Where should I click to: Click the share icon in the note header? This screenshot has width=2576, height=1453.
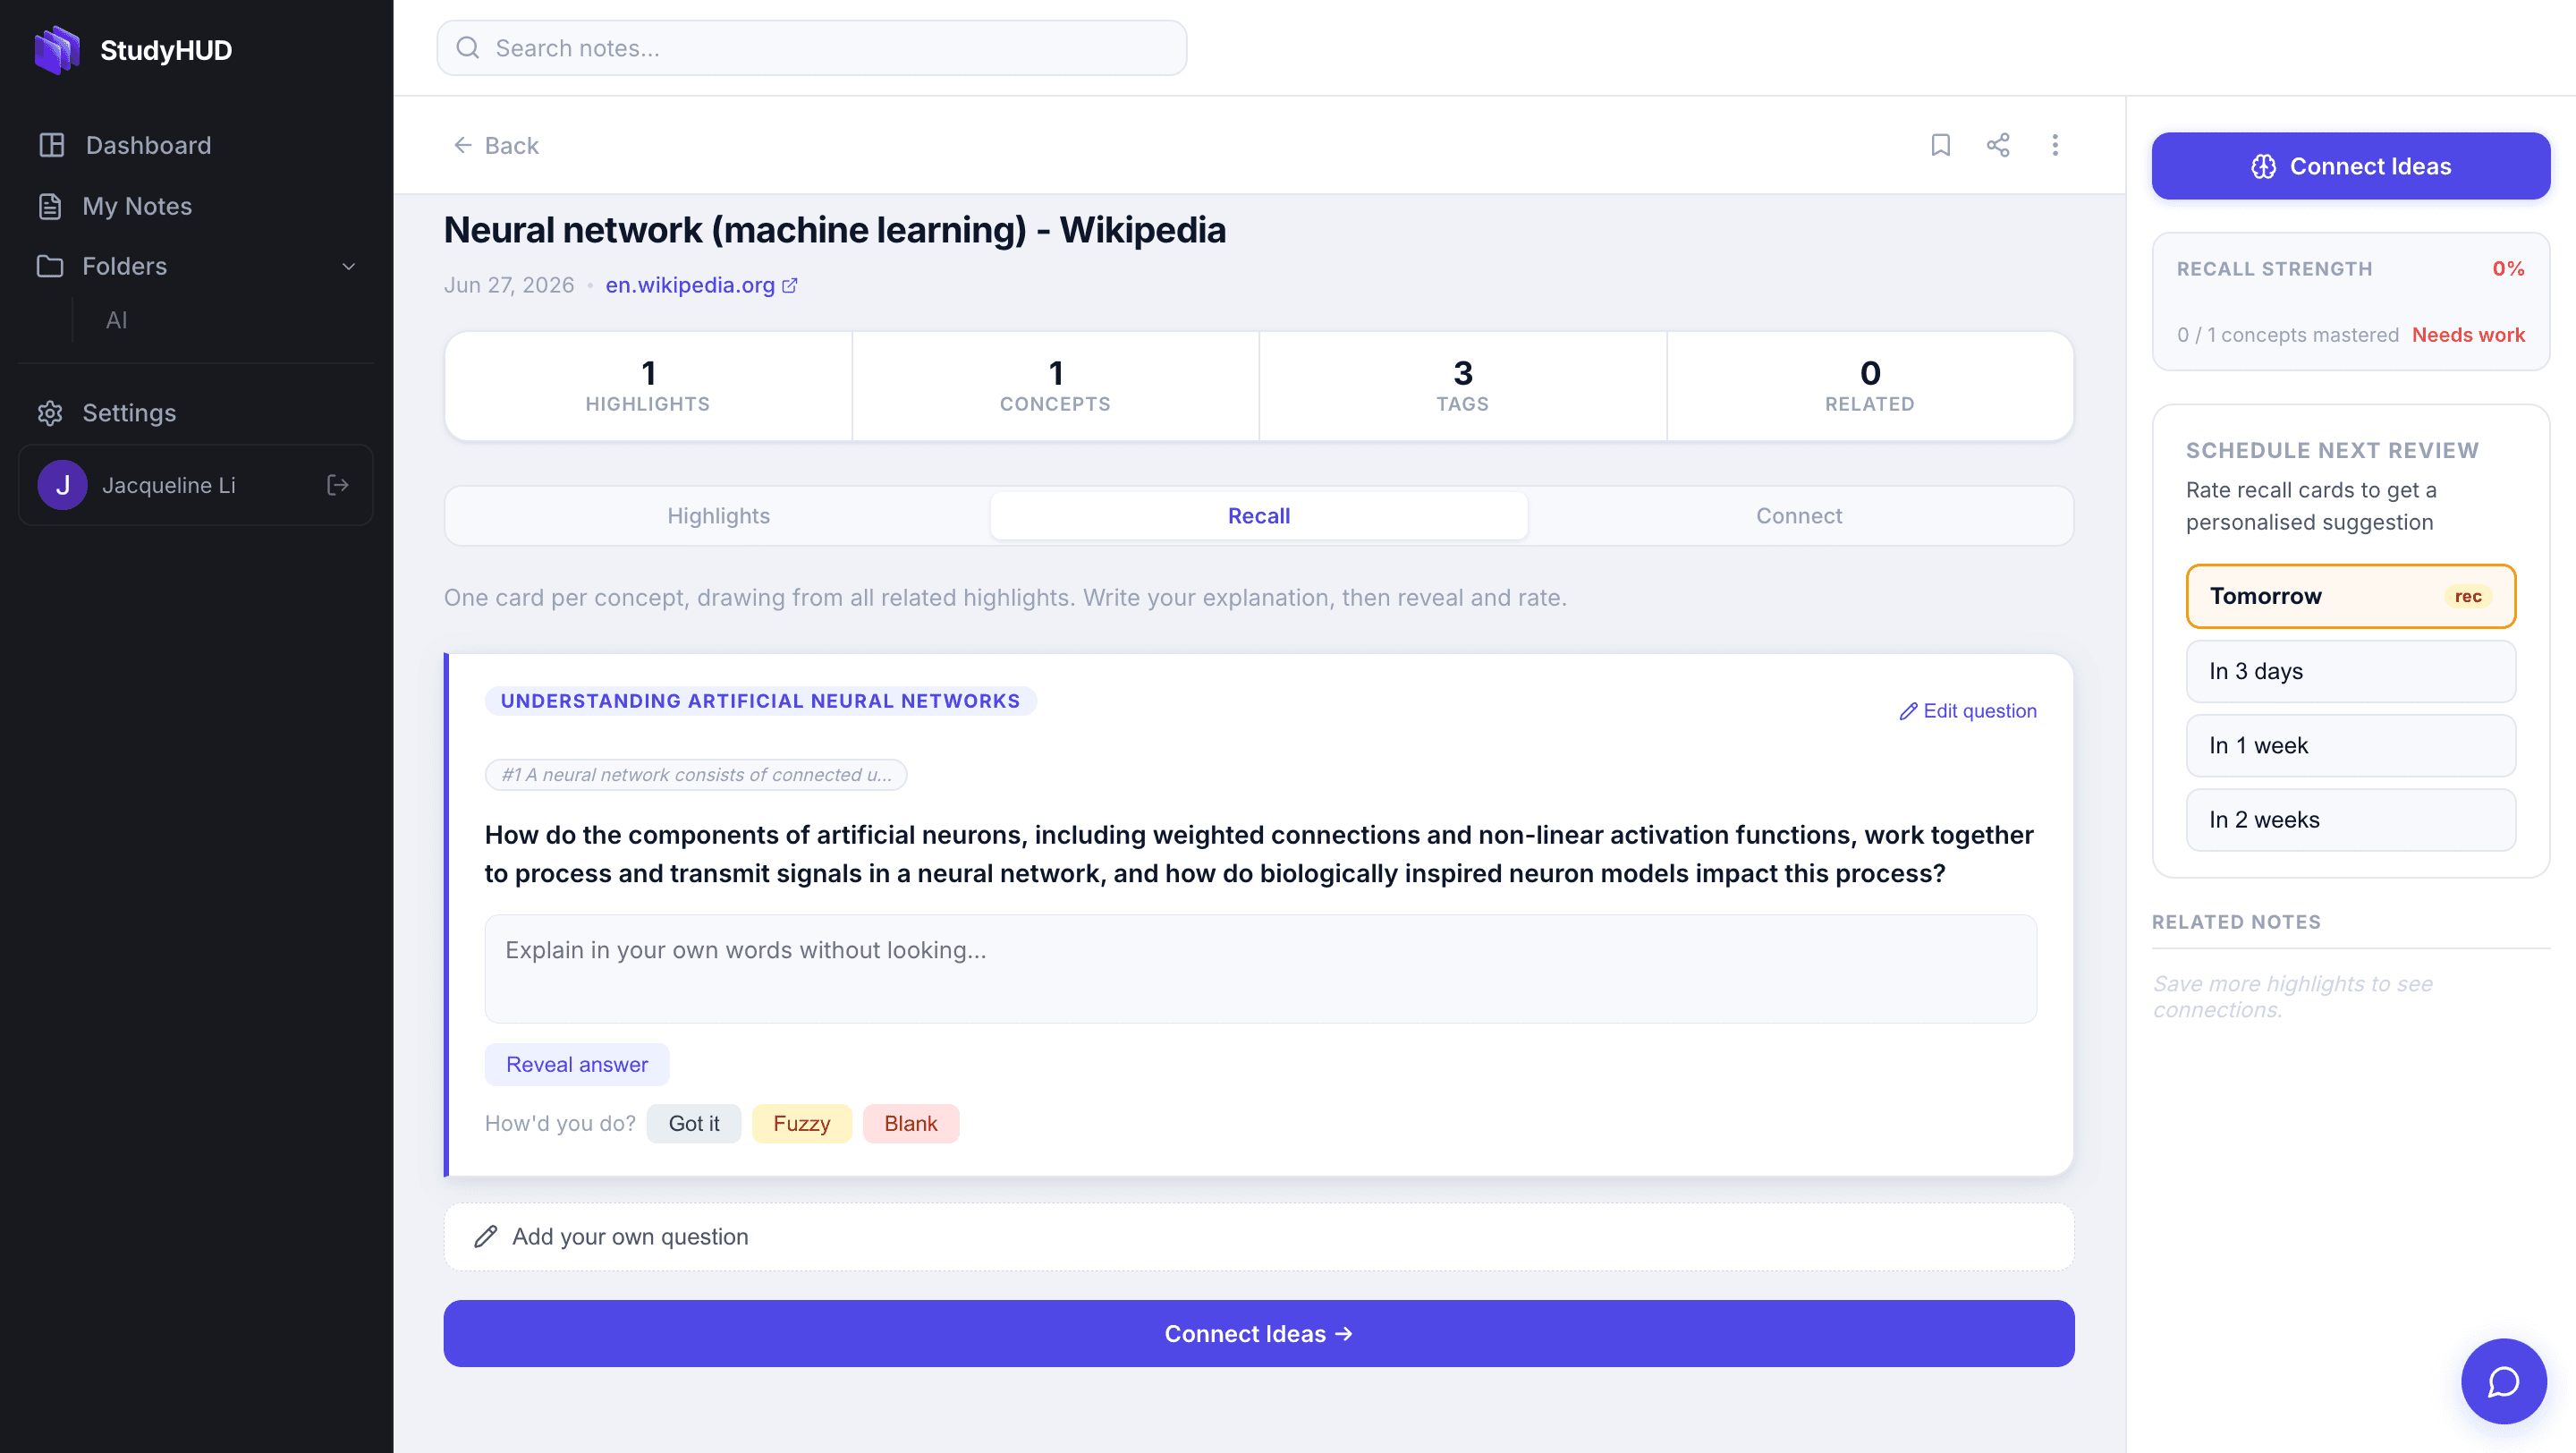click(1997, 145)
